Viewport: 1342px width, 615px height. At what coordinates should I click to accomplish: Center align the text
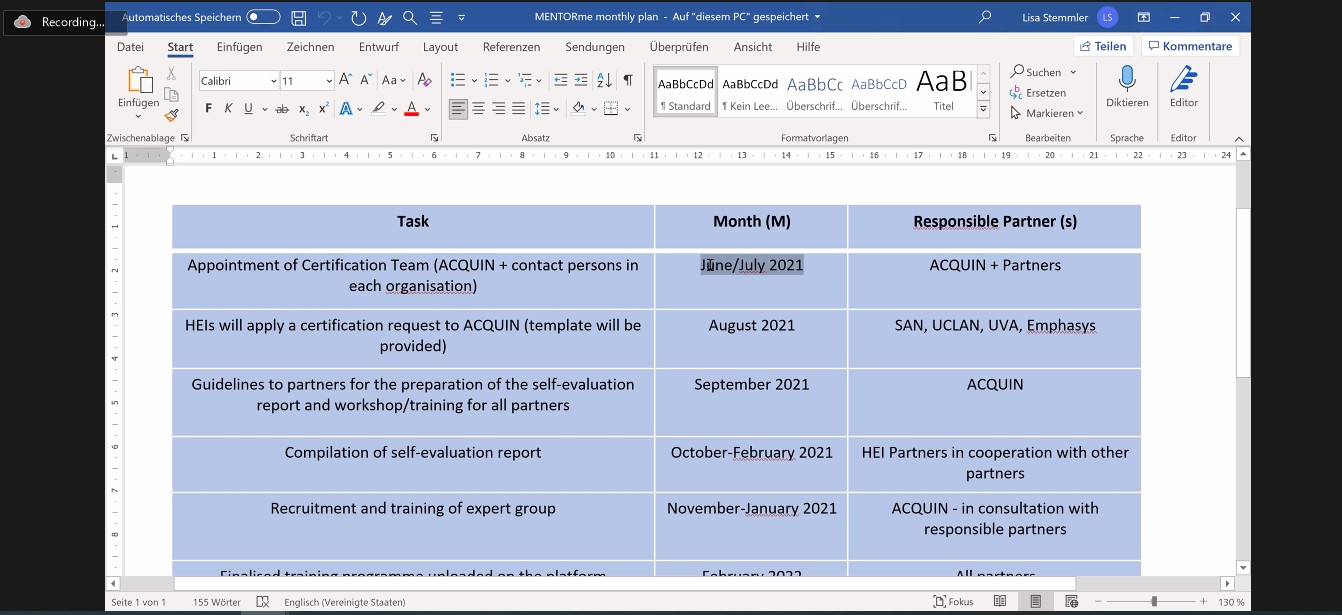pos(478,109)
